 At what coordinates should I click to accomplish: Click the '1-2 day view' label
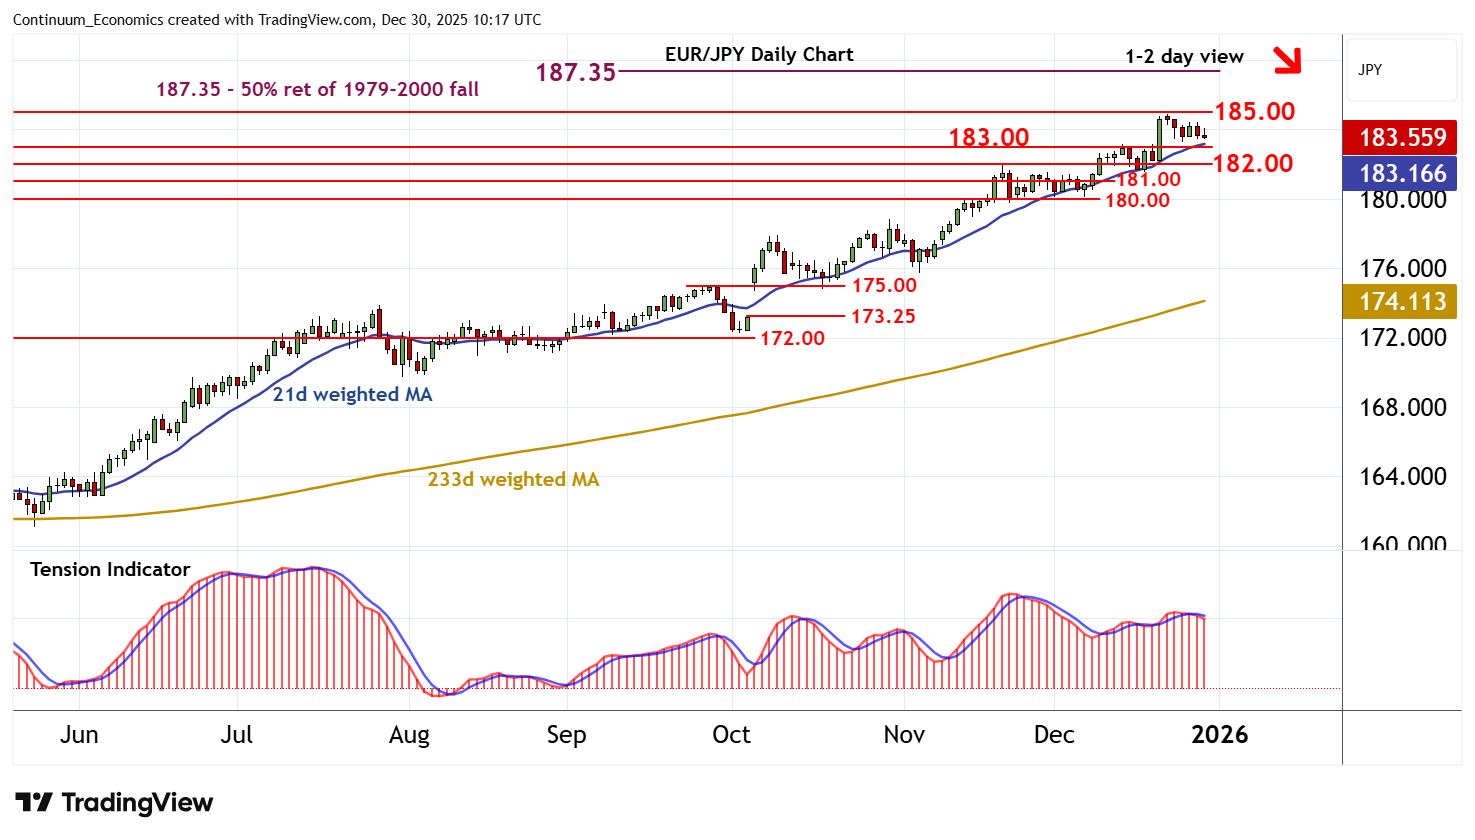(x=1184, y=57)
